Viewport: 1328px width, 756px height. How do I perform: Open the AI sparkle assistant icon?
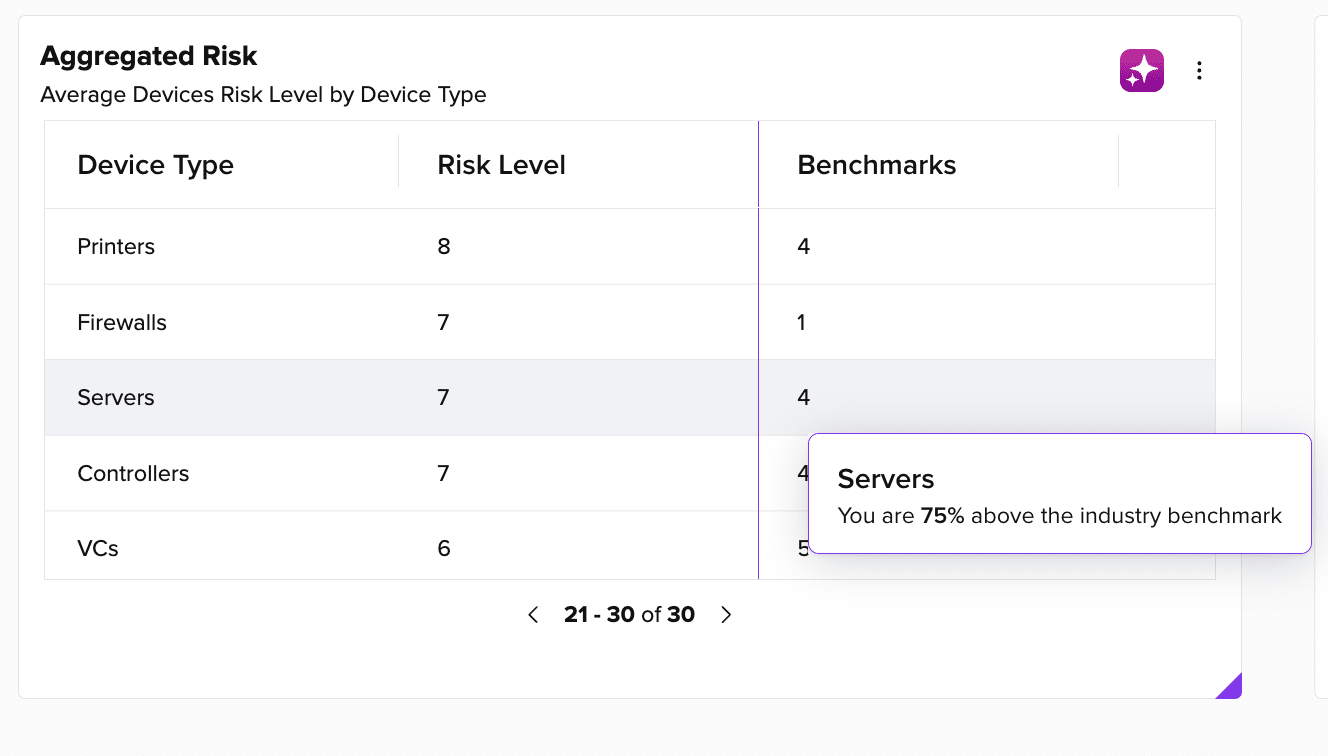pyautogui.click(x=1142, y=71)
